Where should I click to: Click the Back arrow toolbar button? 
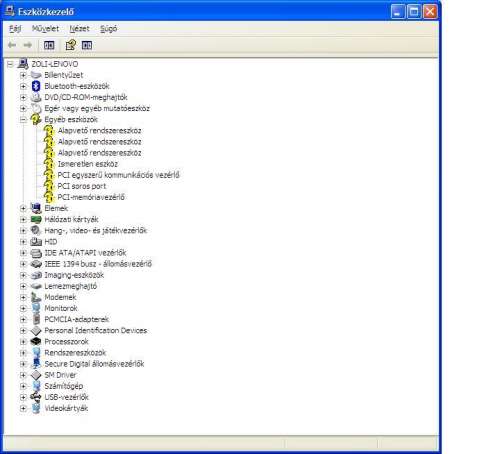(12, 45)
